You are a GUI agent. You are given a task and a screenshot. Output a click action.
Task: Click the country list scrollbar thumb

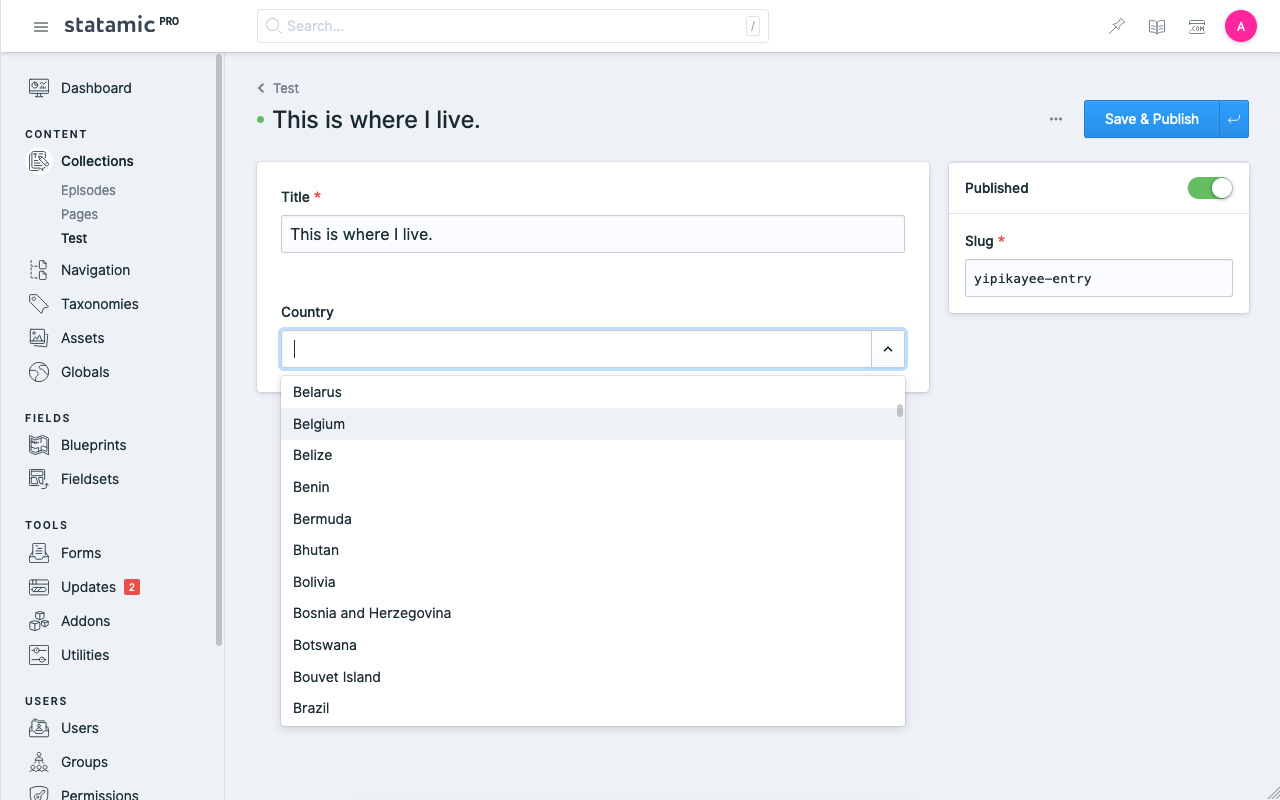click(900, 410)
